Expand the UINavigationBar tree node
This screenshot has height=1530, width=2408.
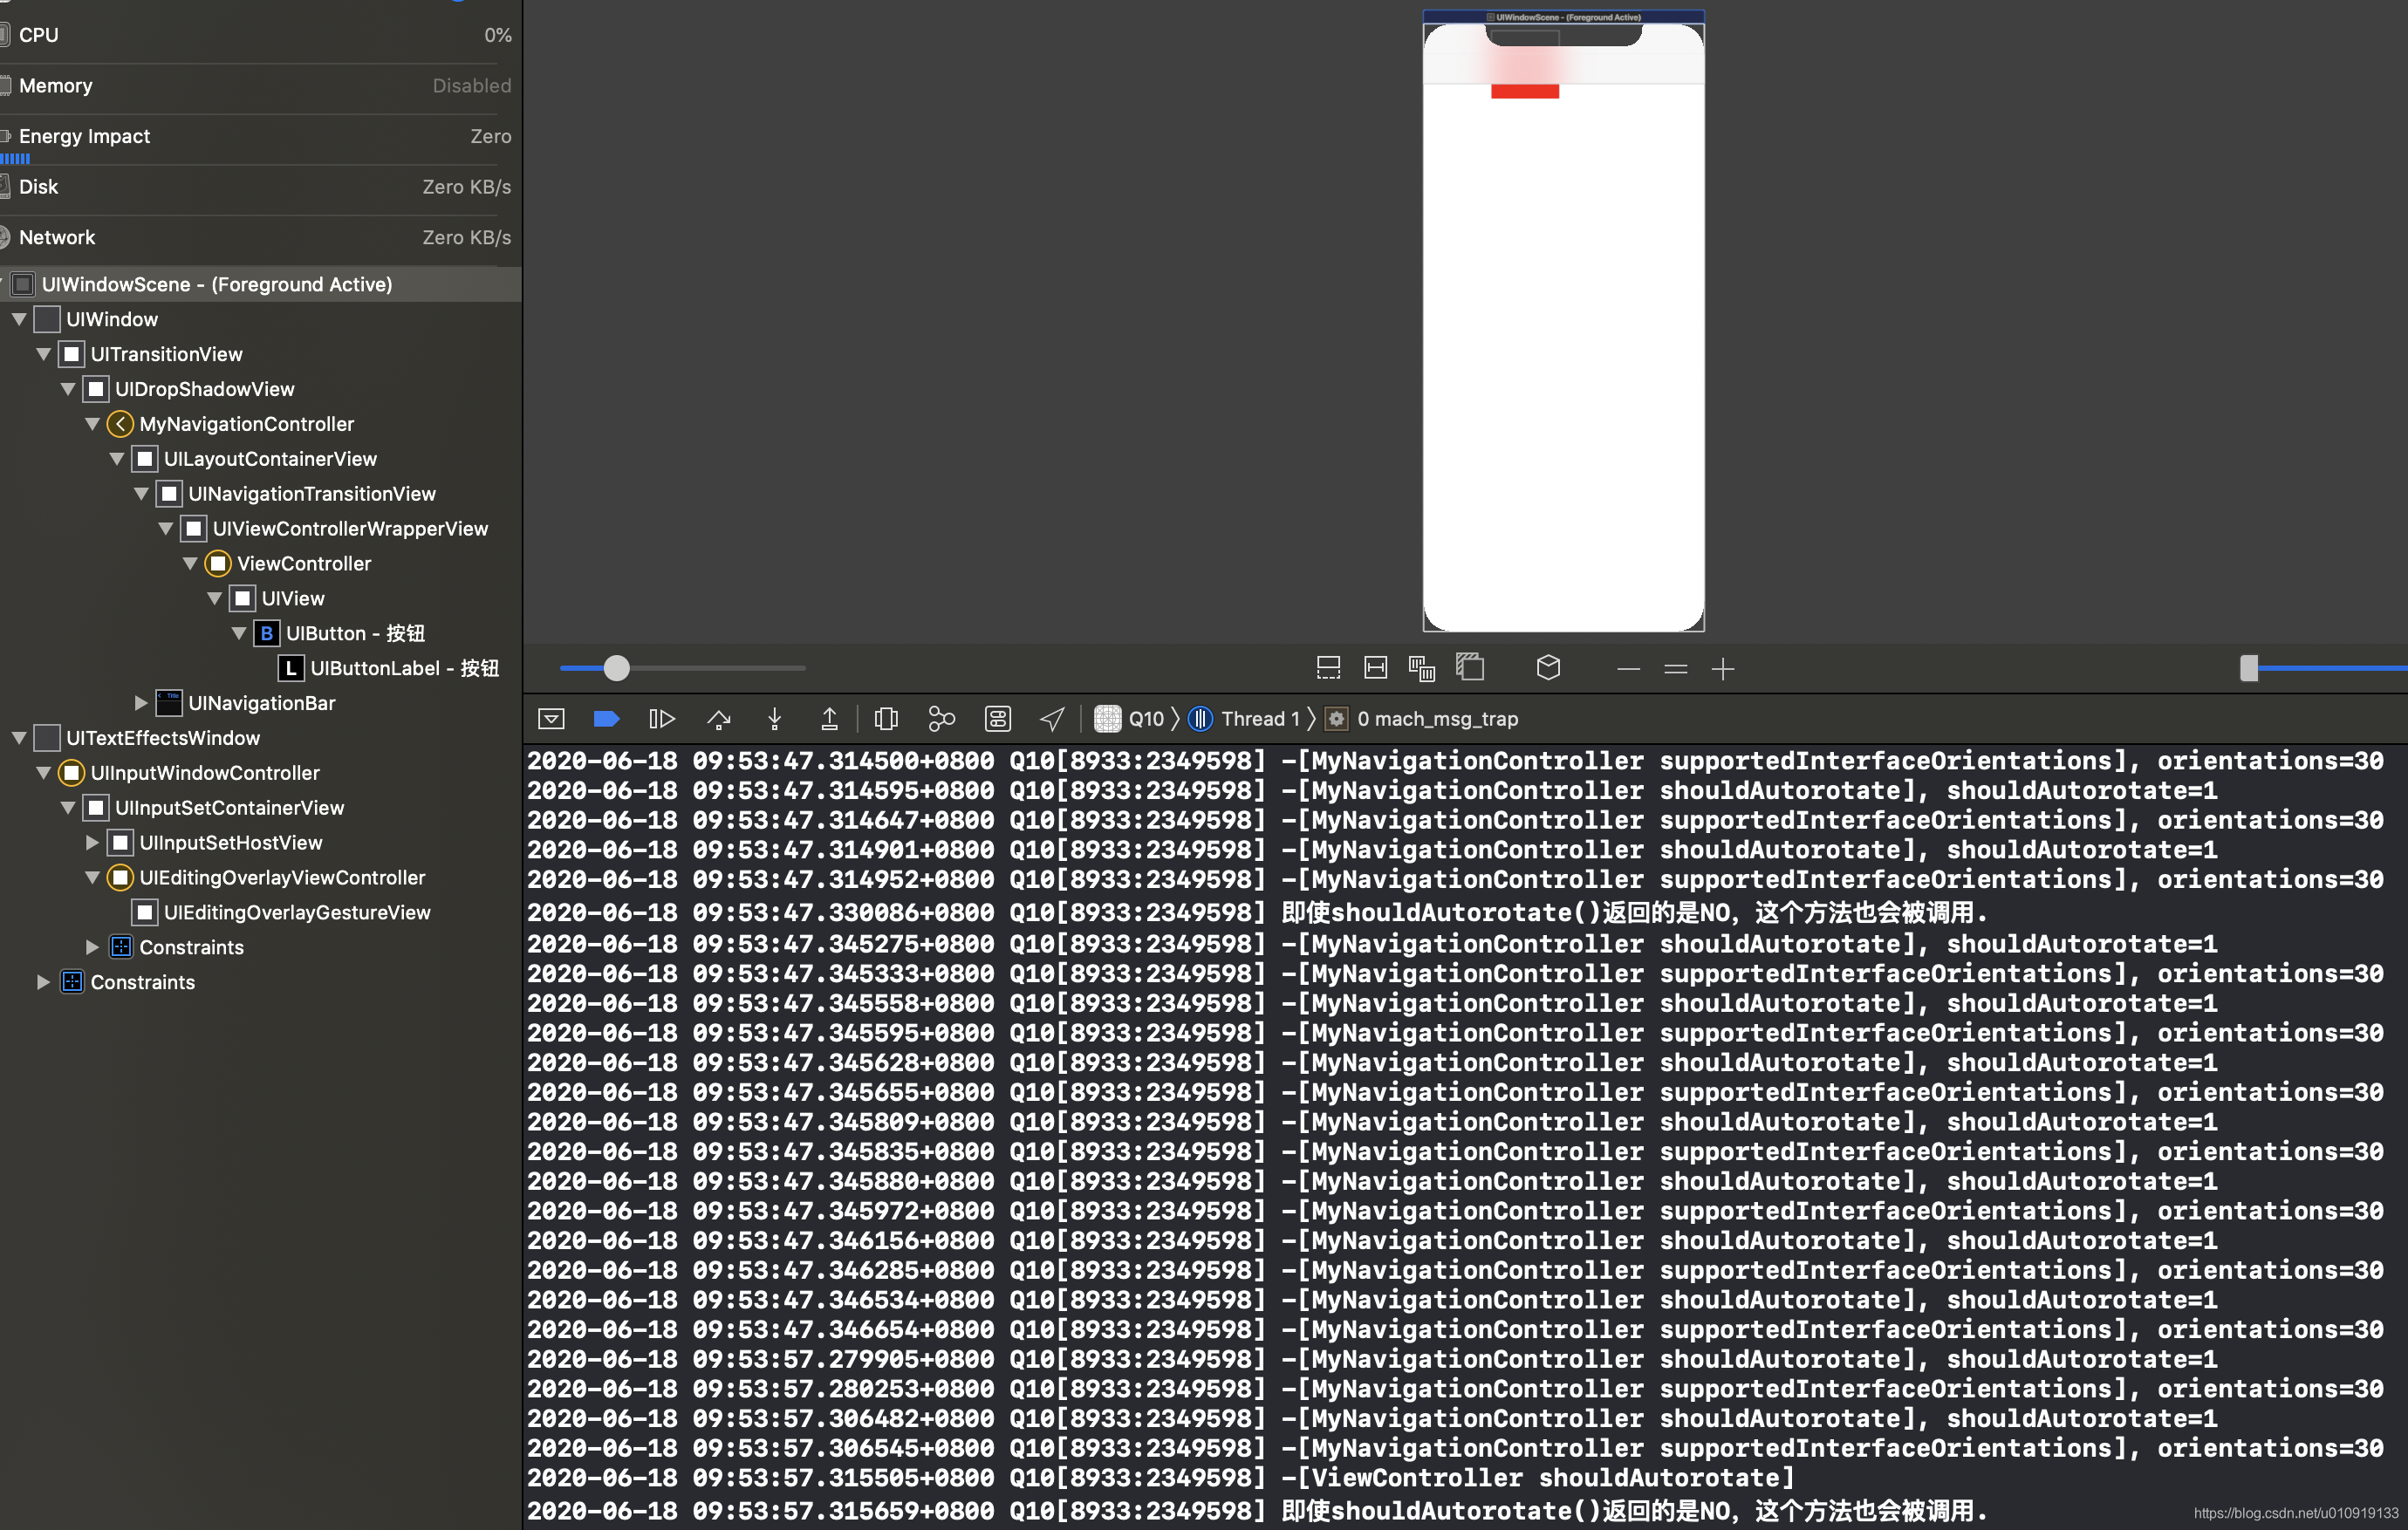pyautogui.click(x=141, y=703)
